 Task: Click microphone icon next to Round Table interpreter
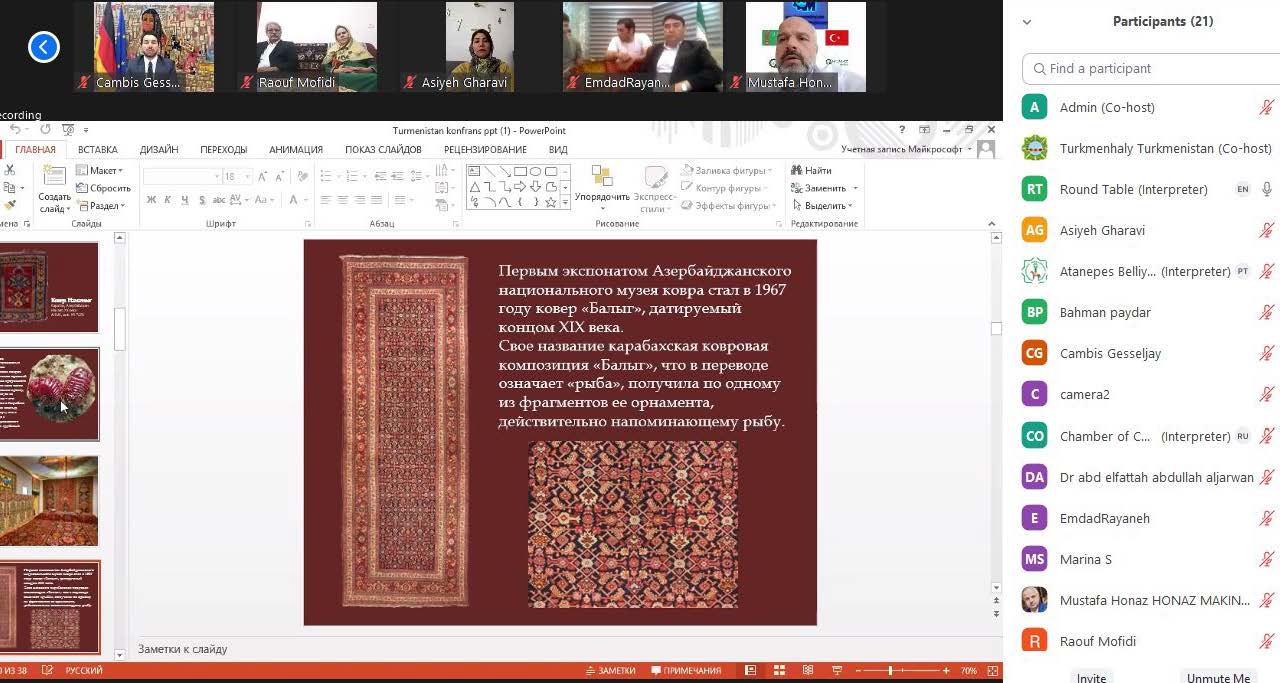click(1267, 189)
